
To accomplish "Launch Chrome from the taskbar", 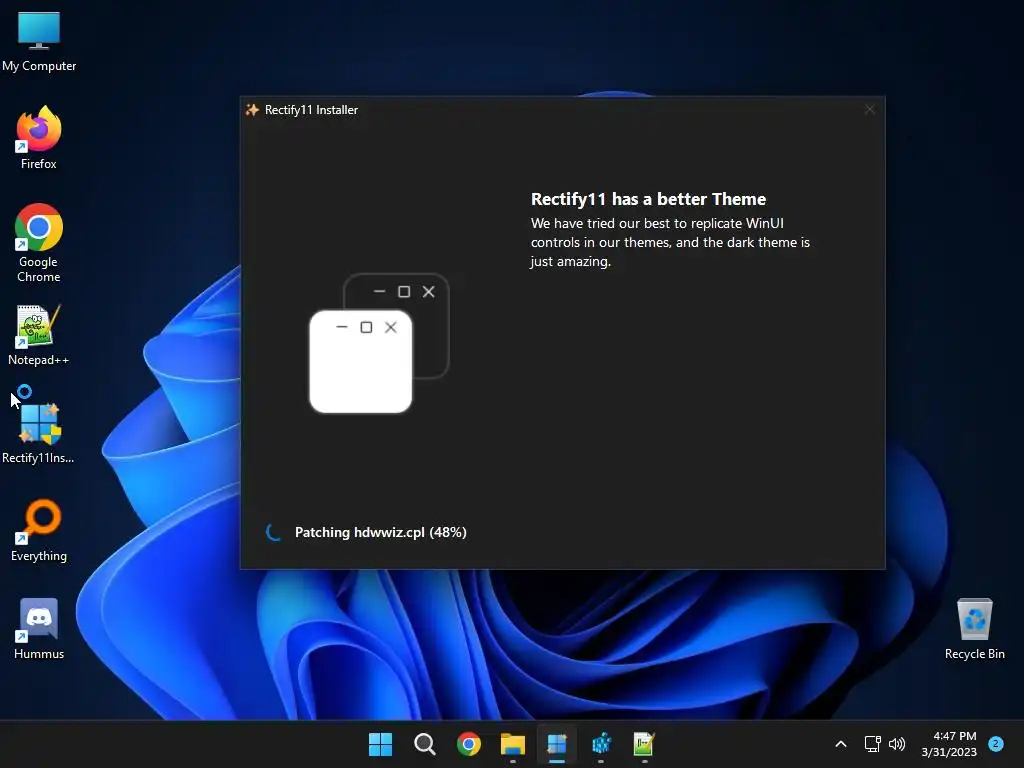I will (x=468, y=744).
